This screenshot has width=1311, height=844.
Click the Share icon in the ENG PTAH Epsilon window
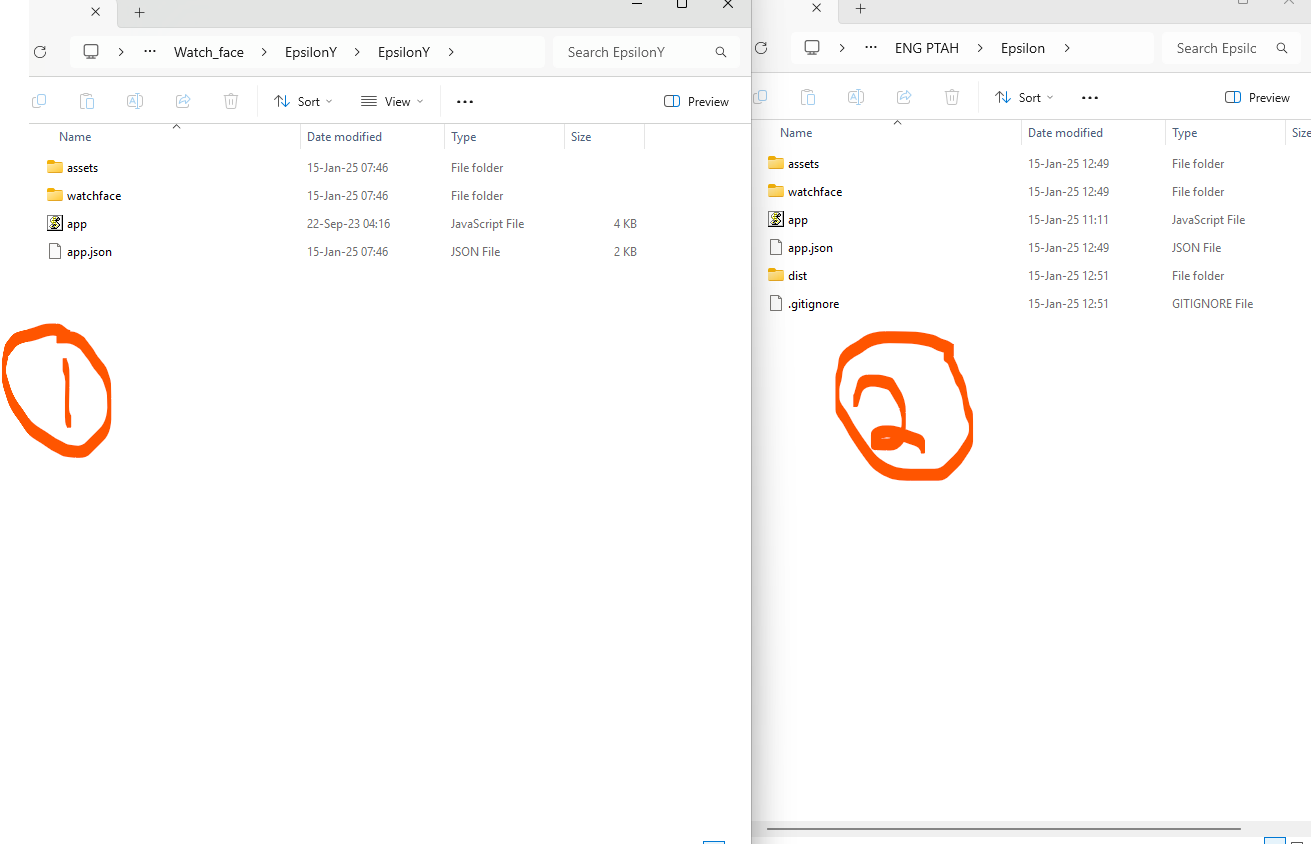(904, 97)
